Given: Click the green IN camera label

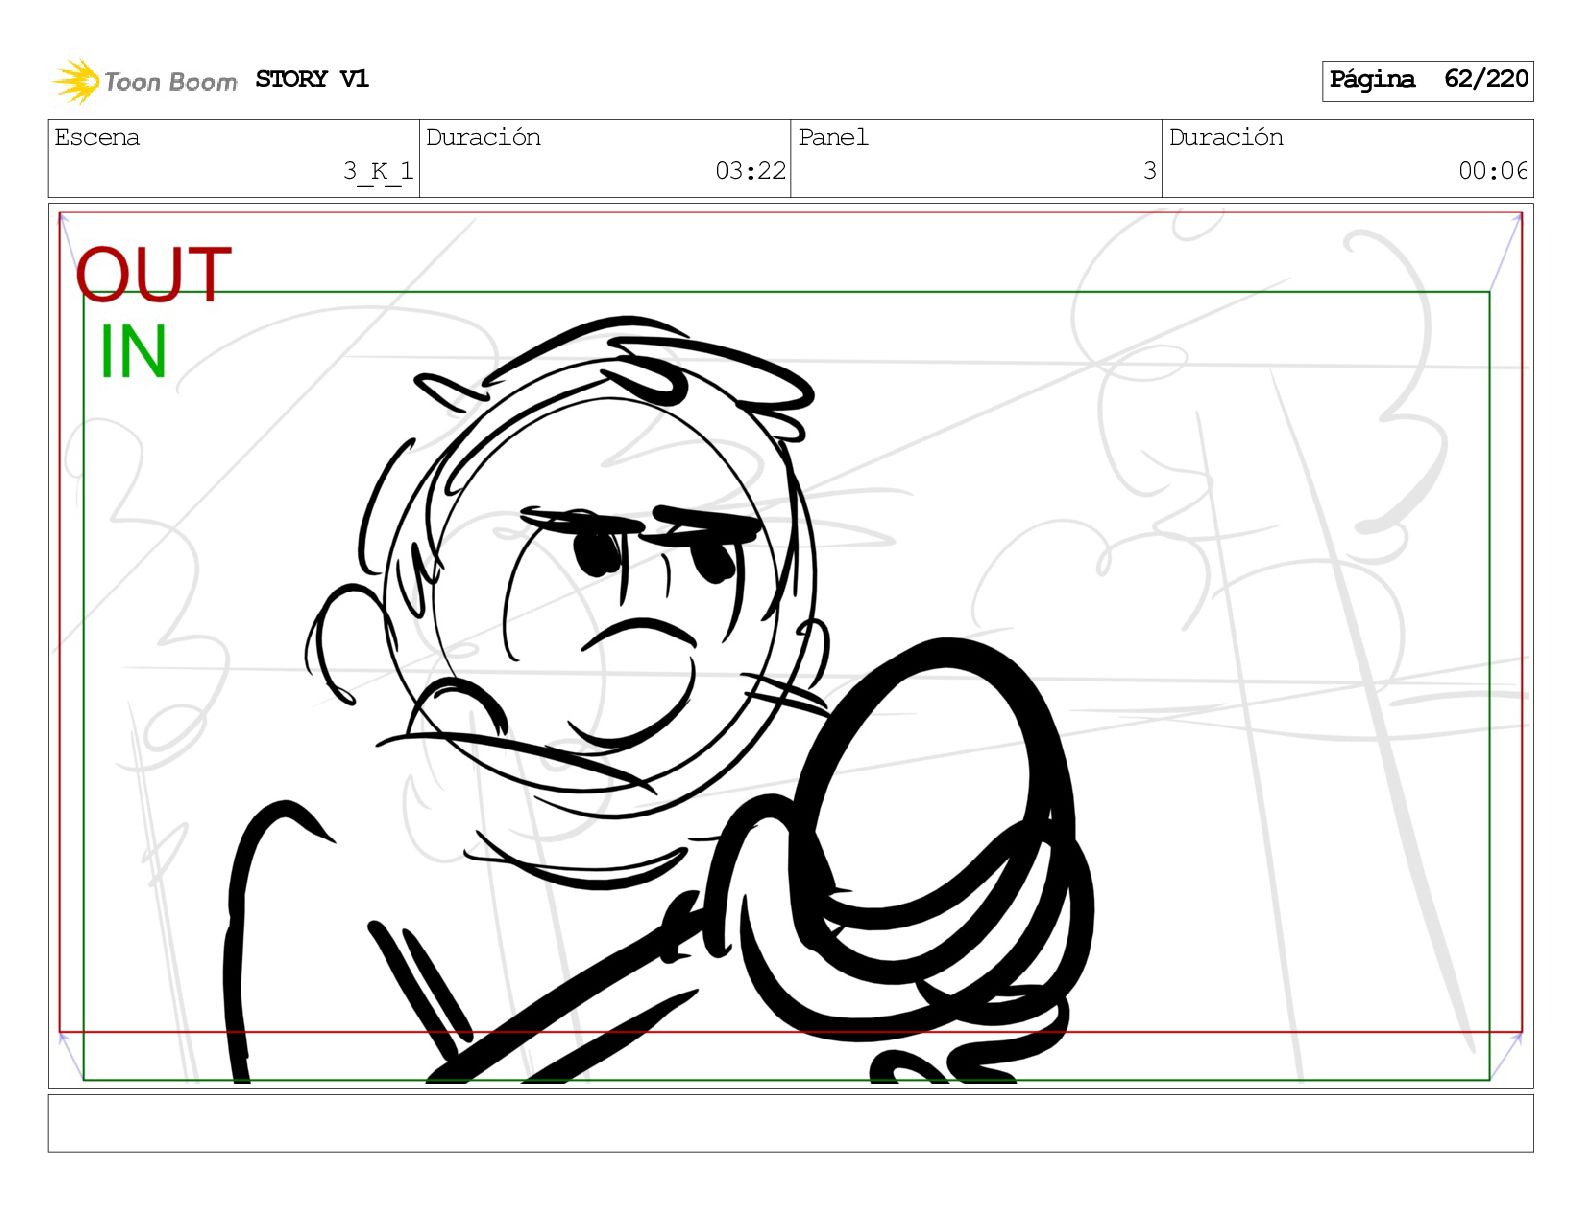Looking at the screenshot, I should click(x=132, y=352).
